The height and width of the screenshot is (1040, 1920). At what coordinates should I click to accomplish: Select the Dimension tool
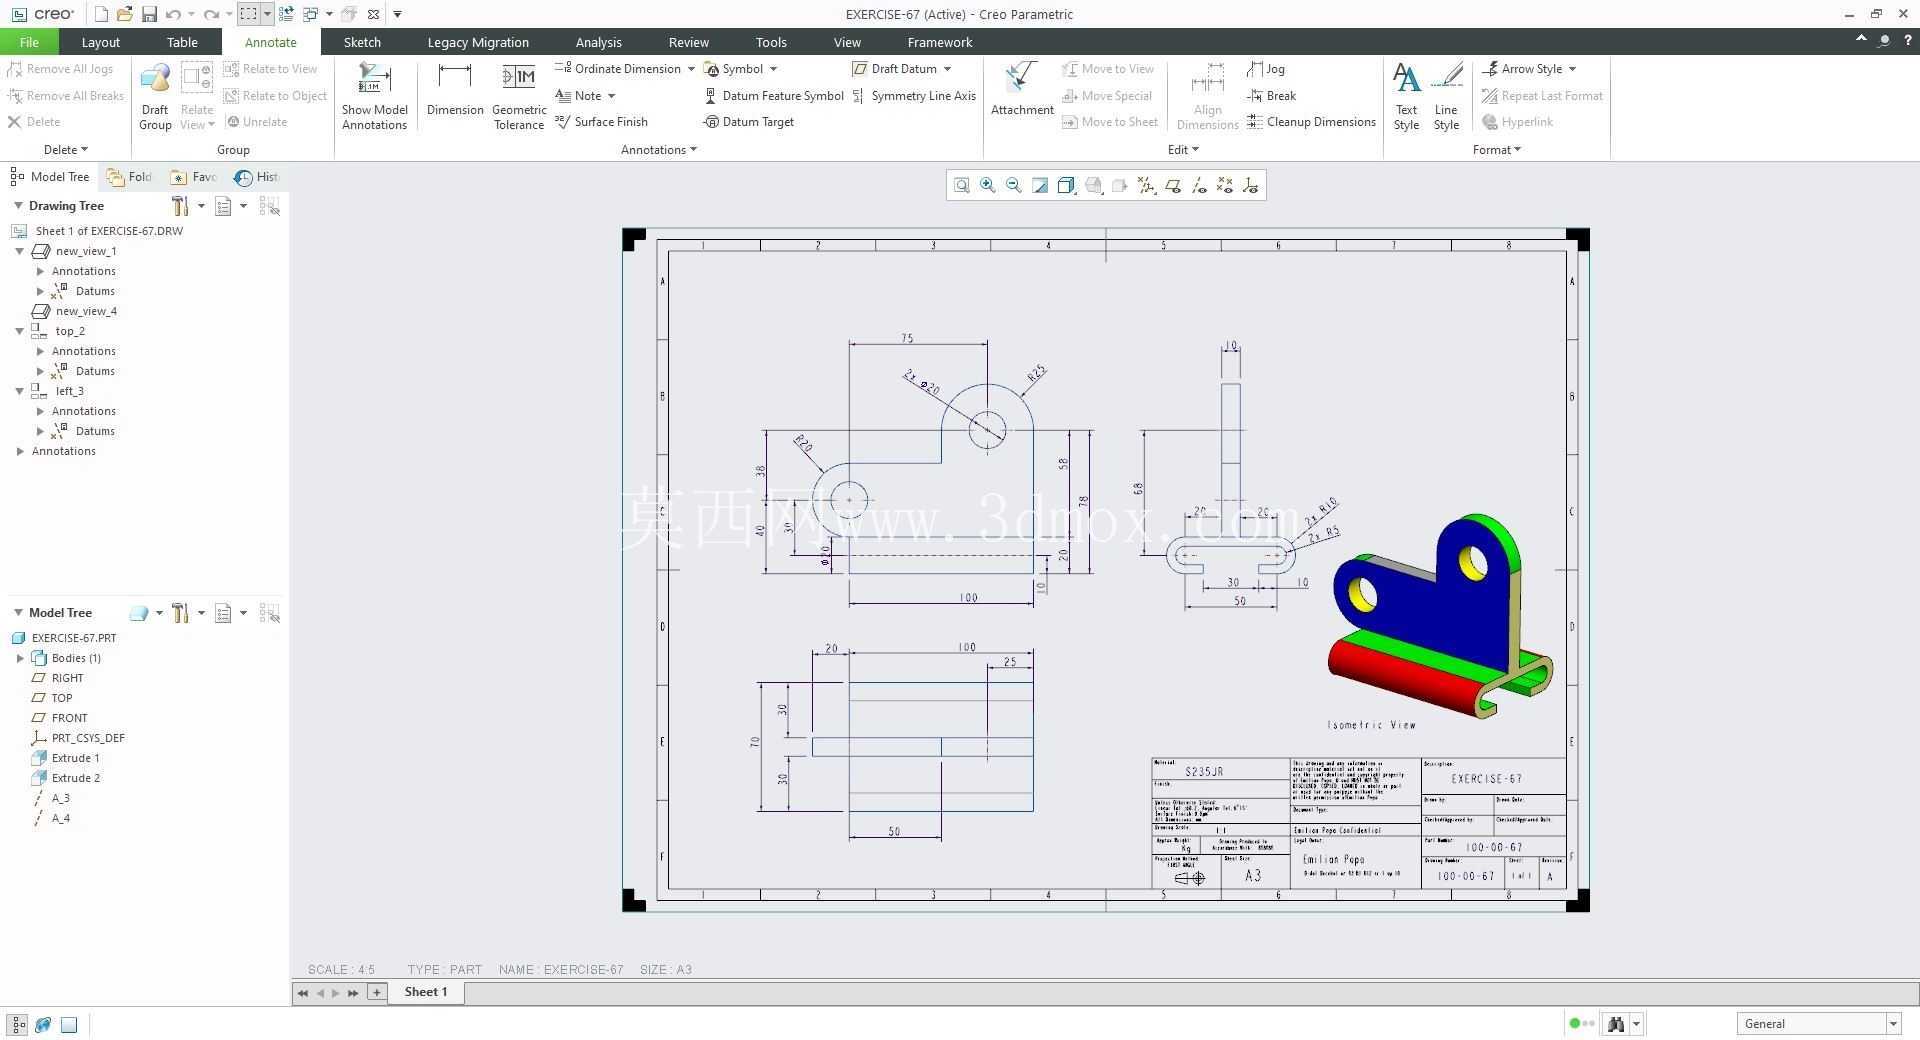(455, 90)
